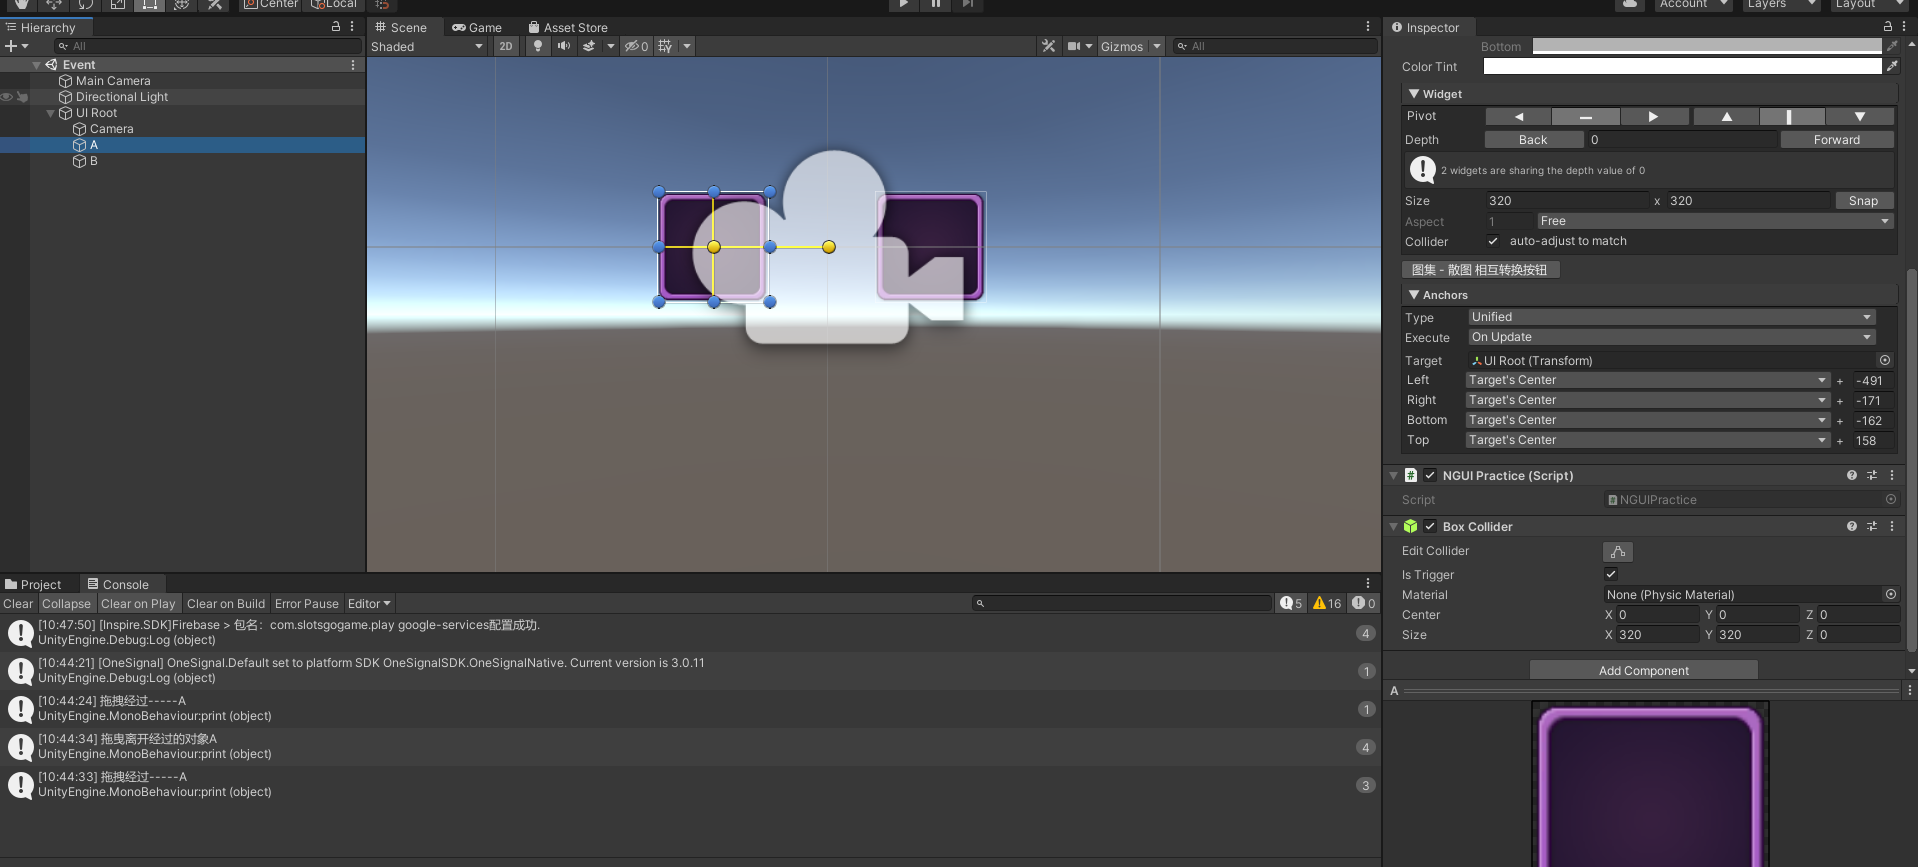Click the Pause button

point(936,4)
